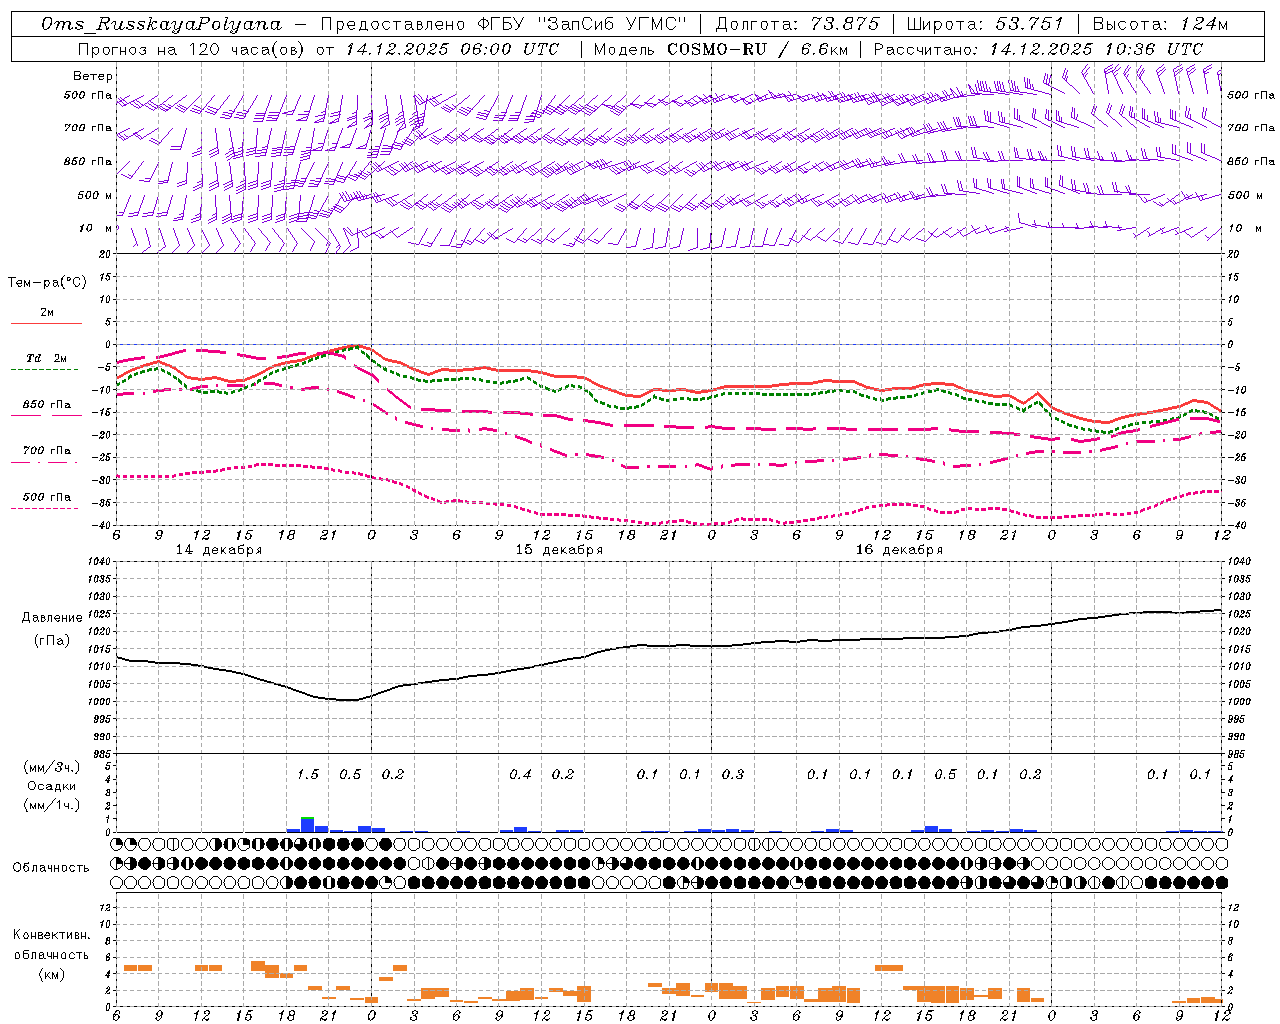Click the elevation text 'Высота: 124м'
The width and height of the screenshot is (1280, 1024).
1160,24
